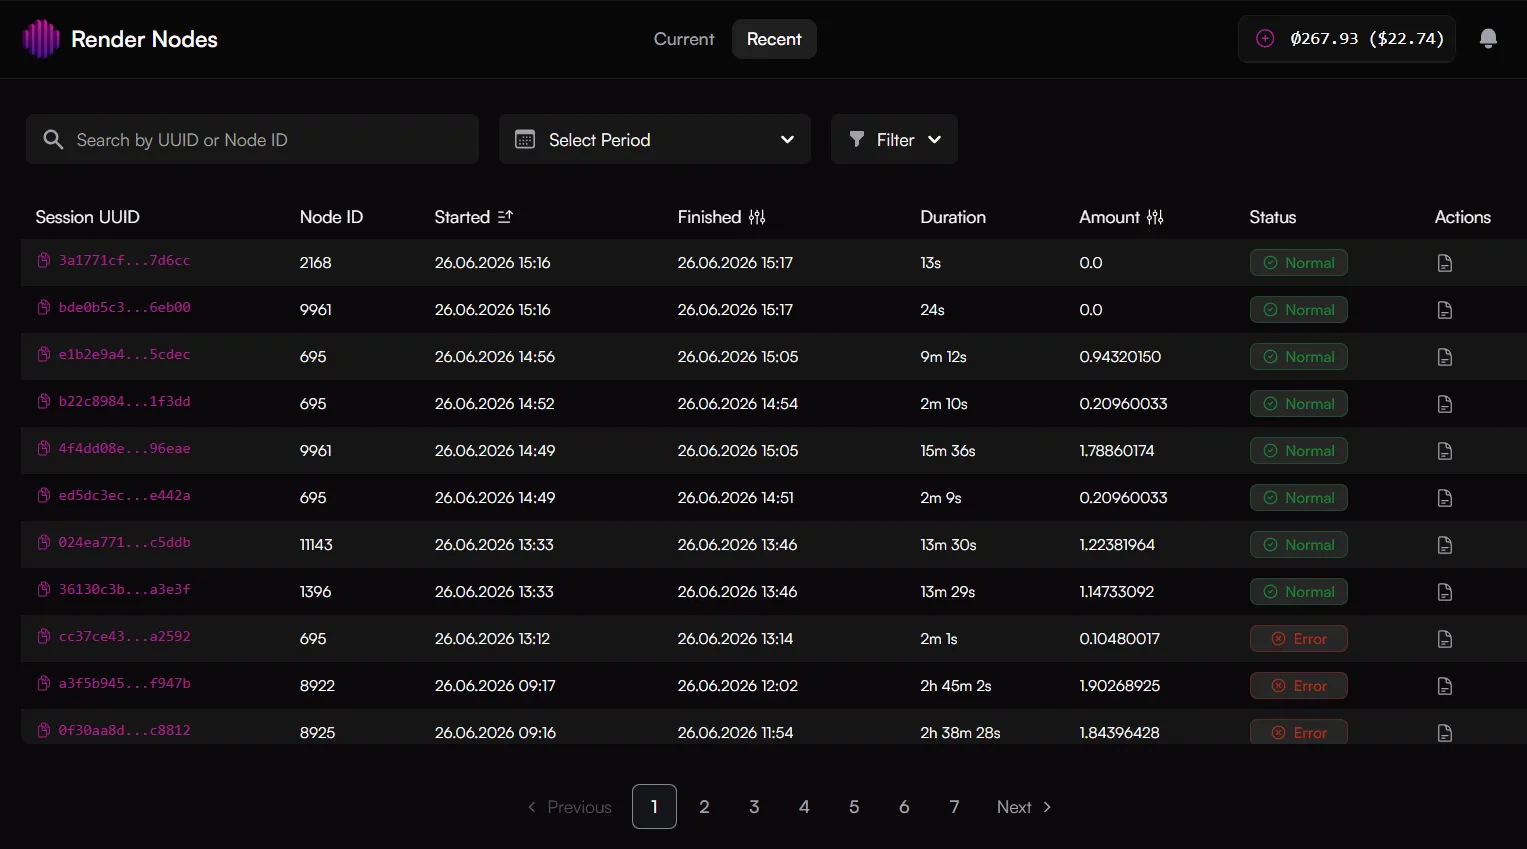
Task: Go to page 2
Action: (x=704, y=807)
